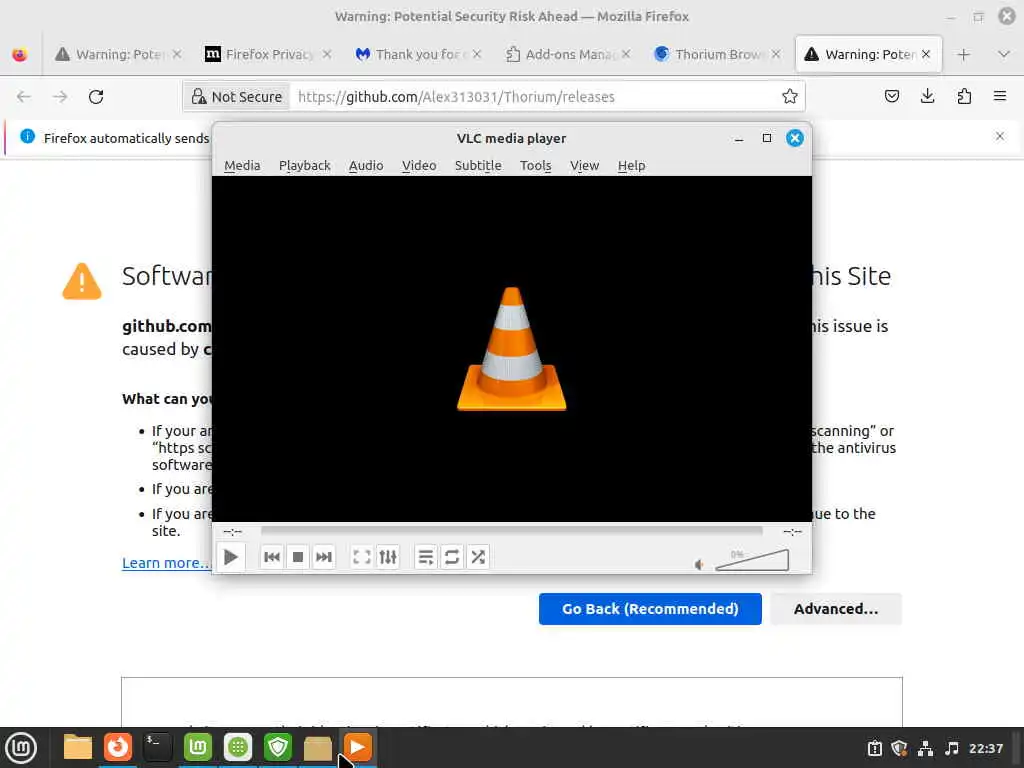This screenshot has width=1024, height=768.
Task: Open the VLC Tools menu
Action: pos(536,165)
